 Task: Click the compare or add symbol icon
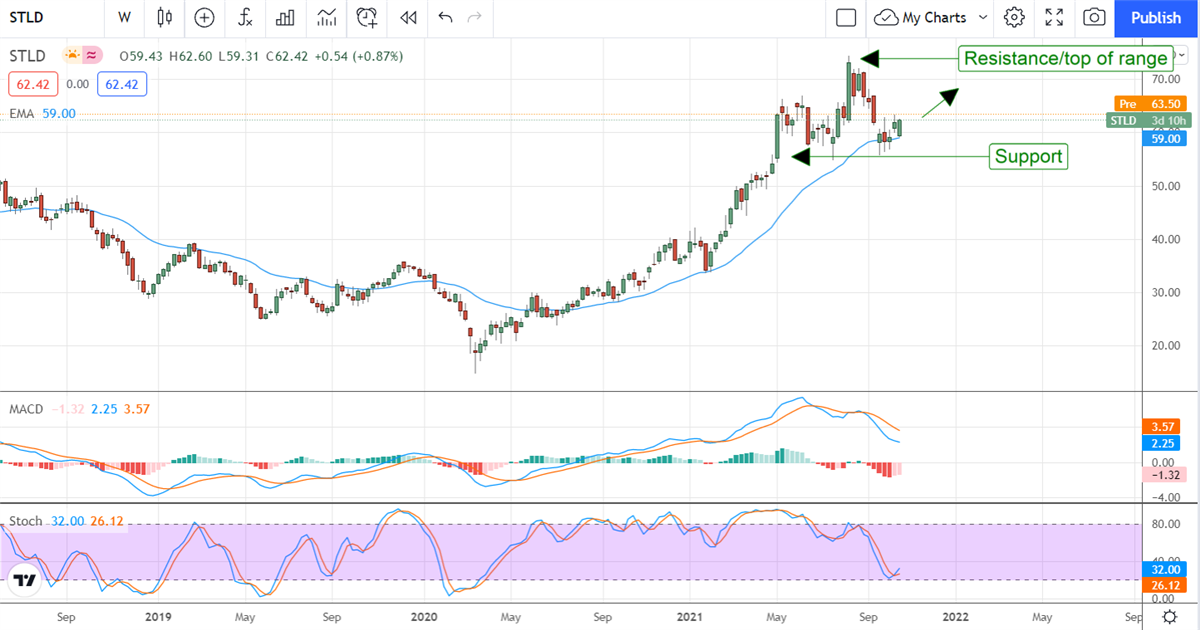click(x=204, y=17)
